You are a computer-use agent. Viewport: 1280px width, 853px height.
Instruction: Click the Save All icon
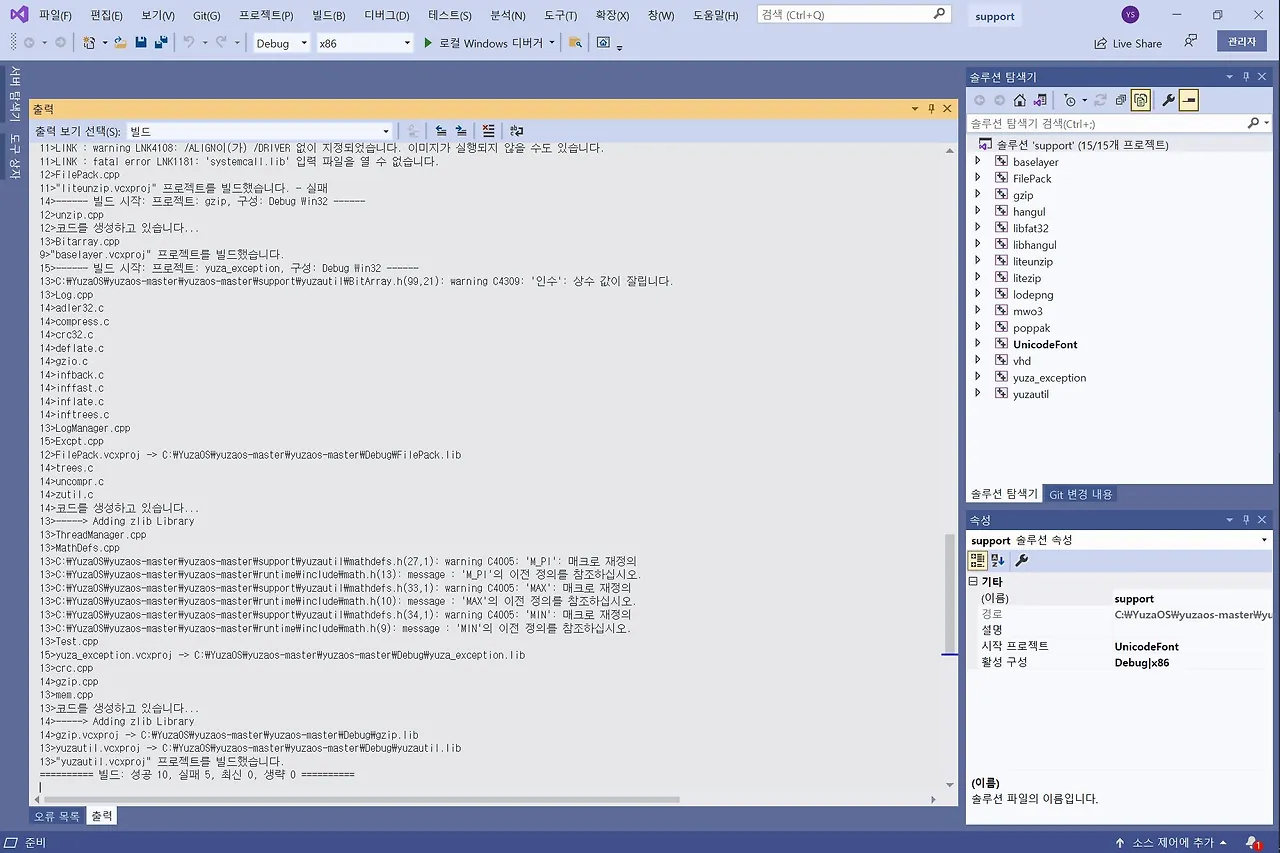coord(160,43)
